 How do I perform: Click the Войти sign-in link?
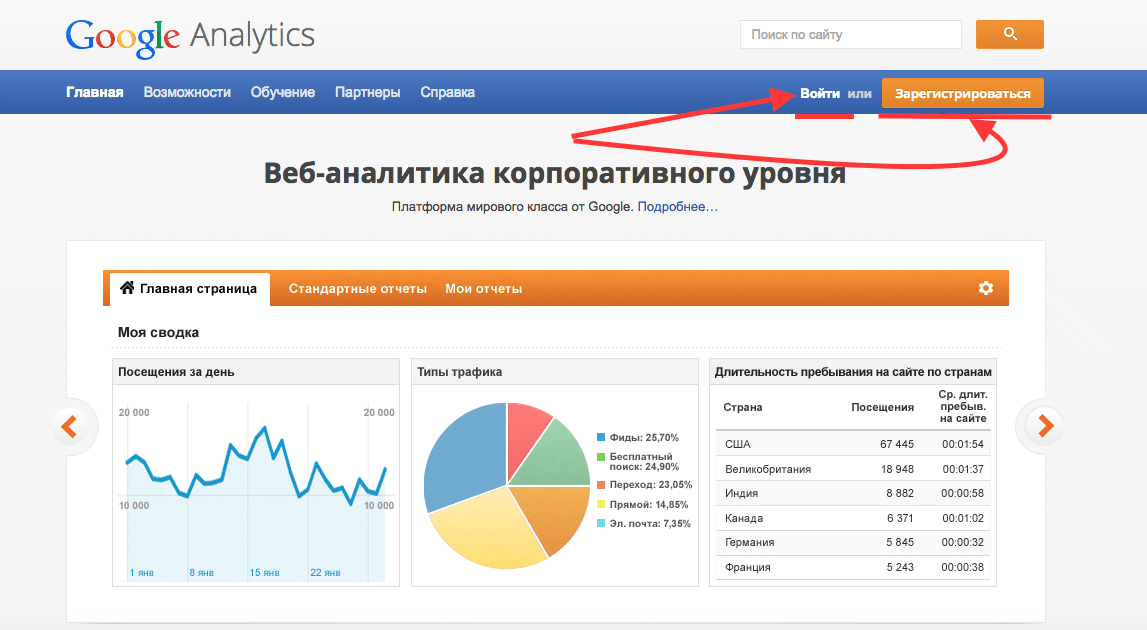coord(820,94)
